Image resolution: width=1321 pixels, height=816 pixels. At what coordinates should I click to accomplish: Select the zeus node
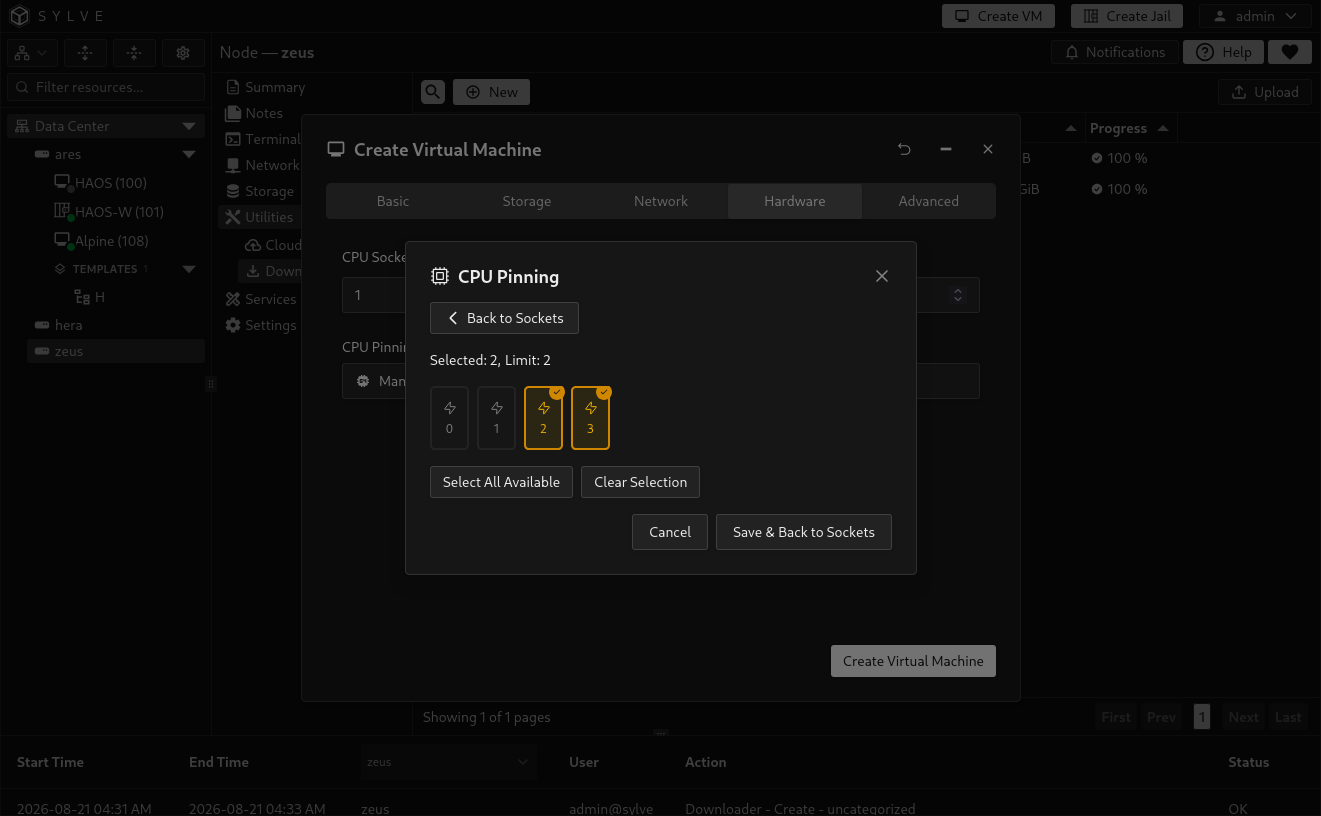(116, 351)
